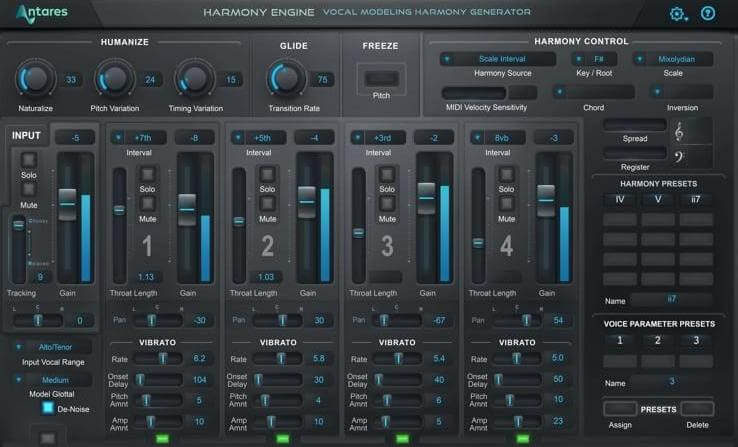Viewport: 738px width, 447px height.
Task: Solo harmony voice 1
Action: click(147, 174)
